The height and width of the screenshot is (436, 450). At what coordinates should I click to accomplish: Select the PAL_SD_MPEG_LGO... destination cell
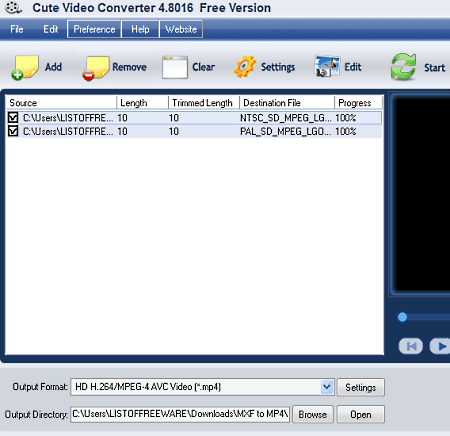(286, 131)
